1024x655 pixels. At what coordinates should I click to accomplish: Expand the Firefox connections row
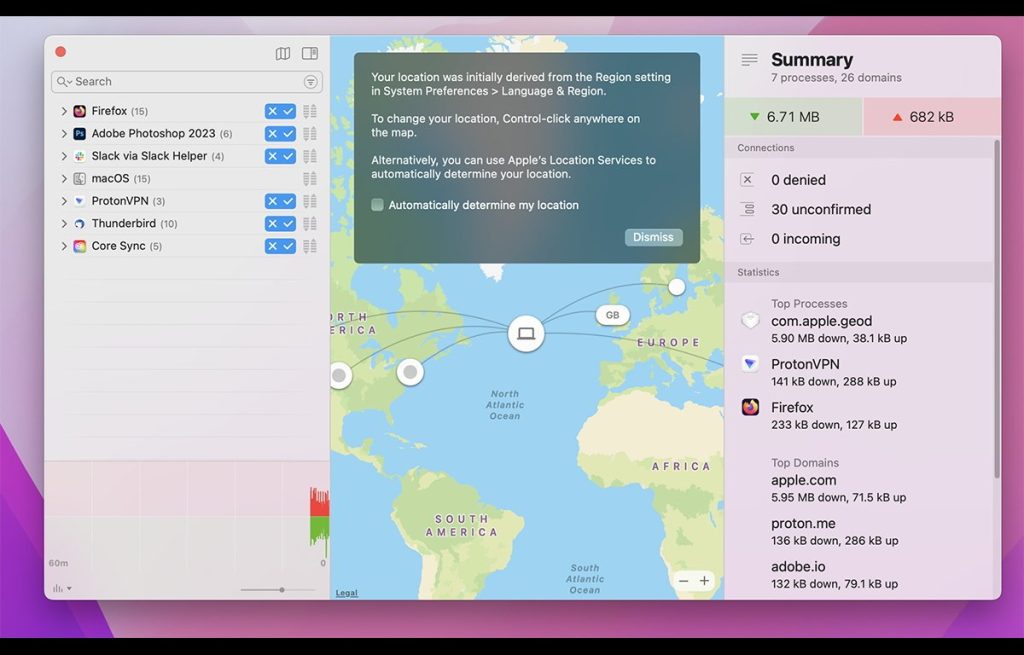click(64, 111)
